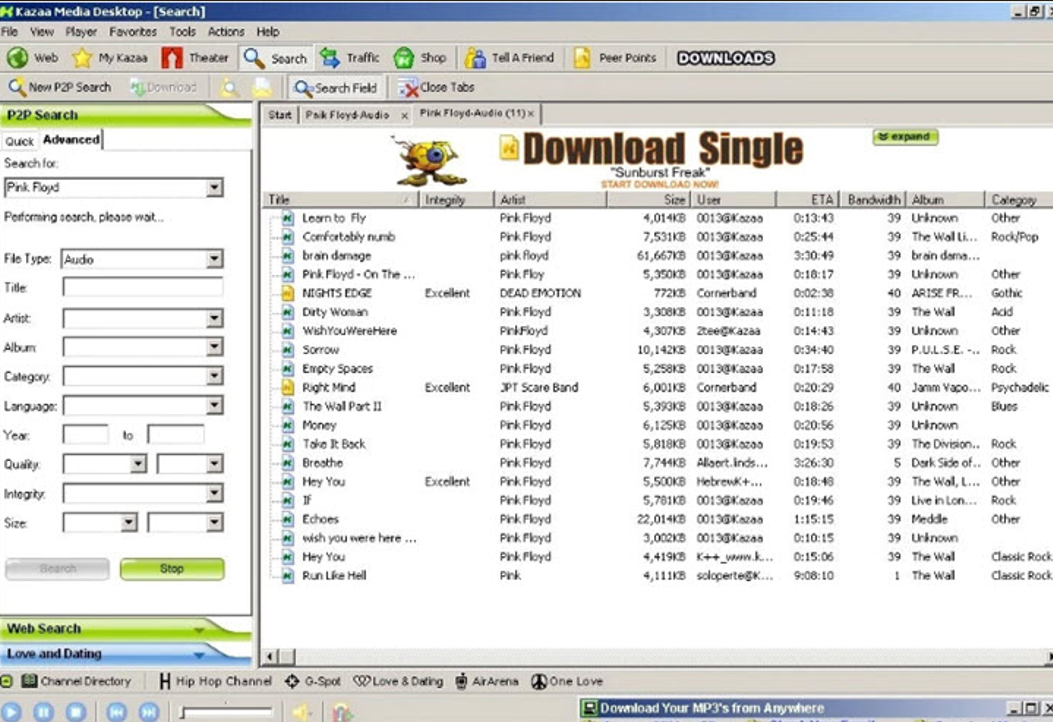Viewport: 1053px width, 722px height.
Task: Click the file icon beside NIGHTS EDGE
Action: (287, 293)
